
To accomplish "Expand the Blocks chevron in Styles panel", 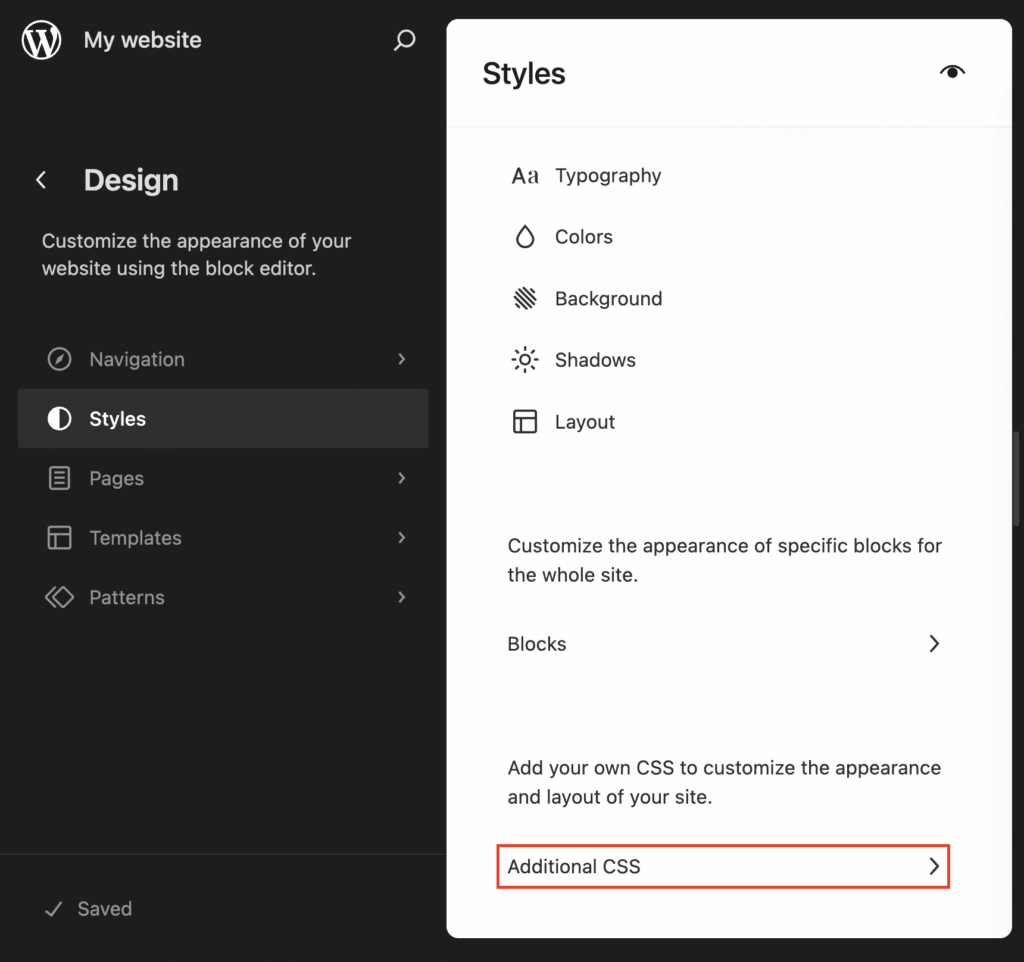I will [934, 643].
